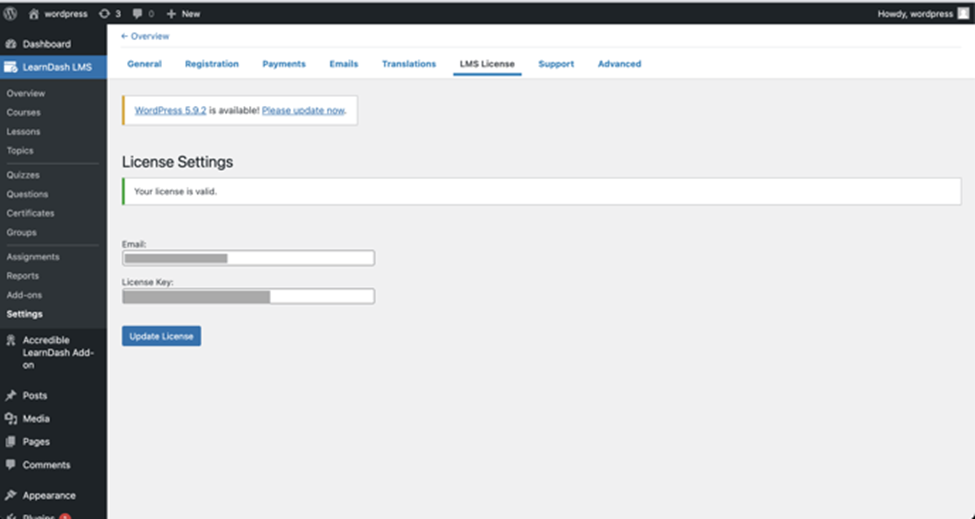Screen dimensions: 975x519
Task: Open the Pages menu label
Action: 36,441
